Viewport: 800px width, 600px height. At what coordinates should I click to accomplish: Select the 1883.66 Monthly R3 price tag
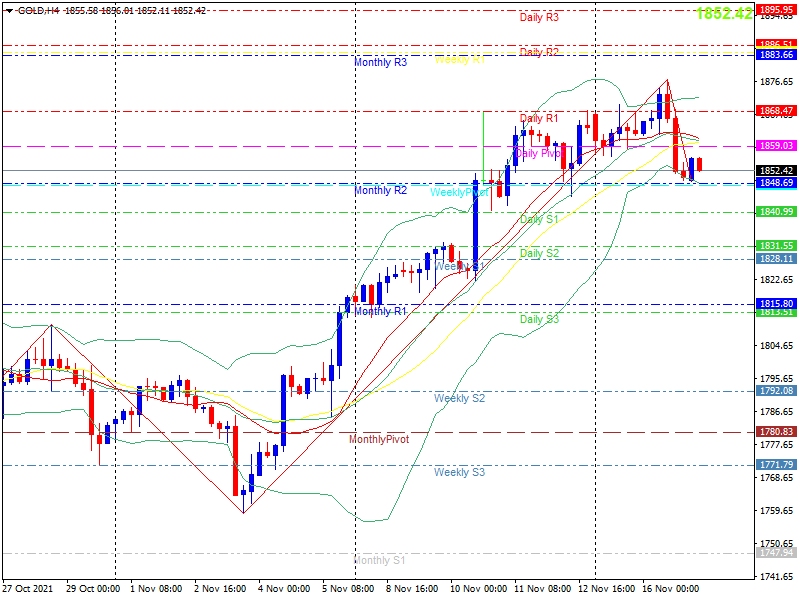pyautogui.click(x=776, y=55)
